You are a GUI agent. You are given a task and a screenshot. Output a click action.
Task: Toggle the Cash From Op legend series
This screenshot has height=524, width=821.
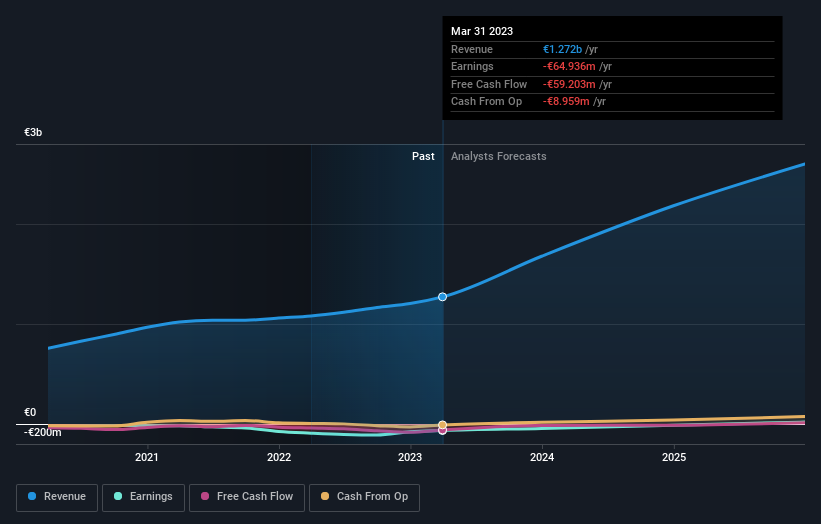[x=364, y=497]
